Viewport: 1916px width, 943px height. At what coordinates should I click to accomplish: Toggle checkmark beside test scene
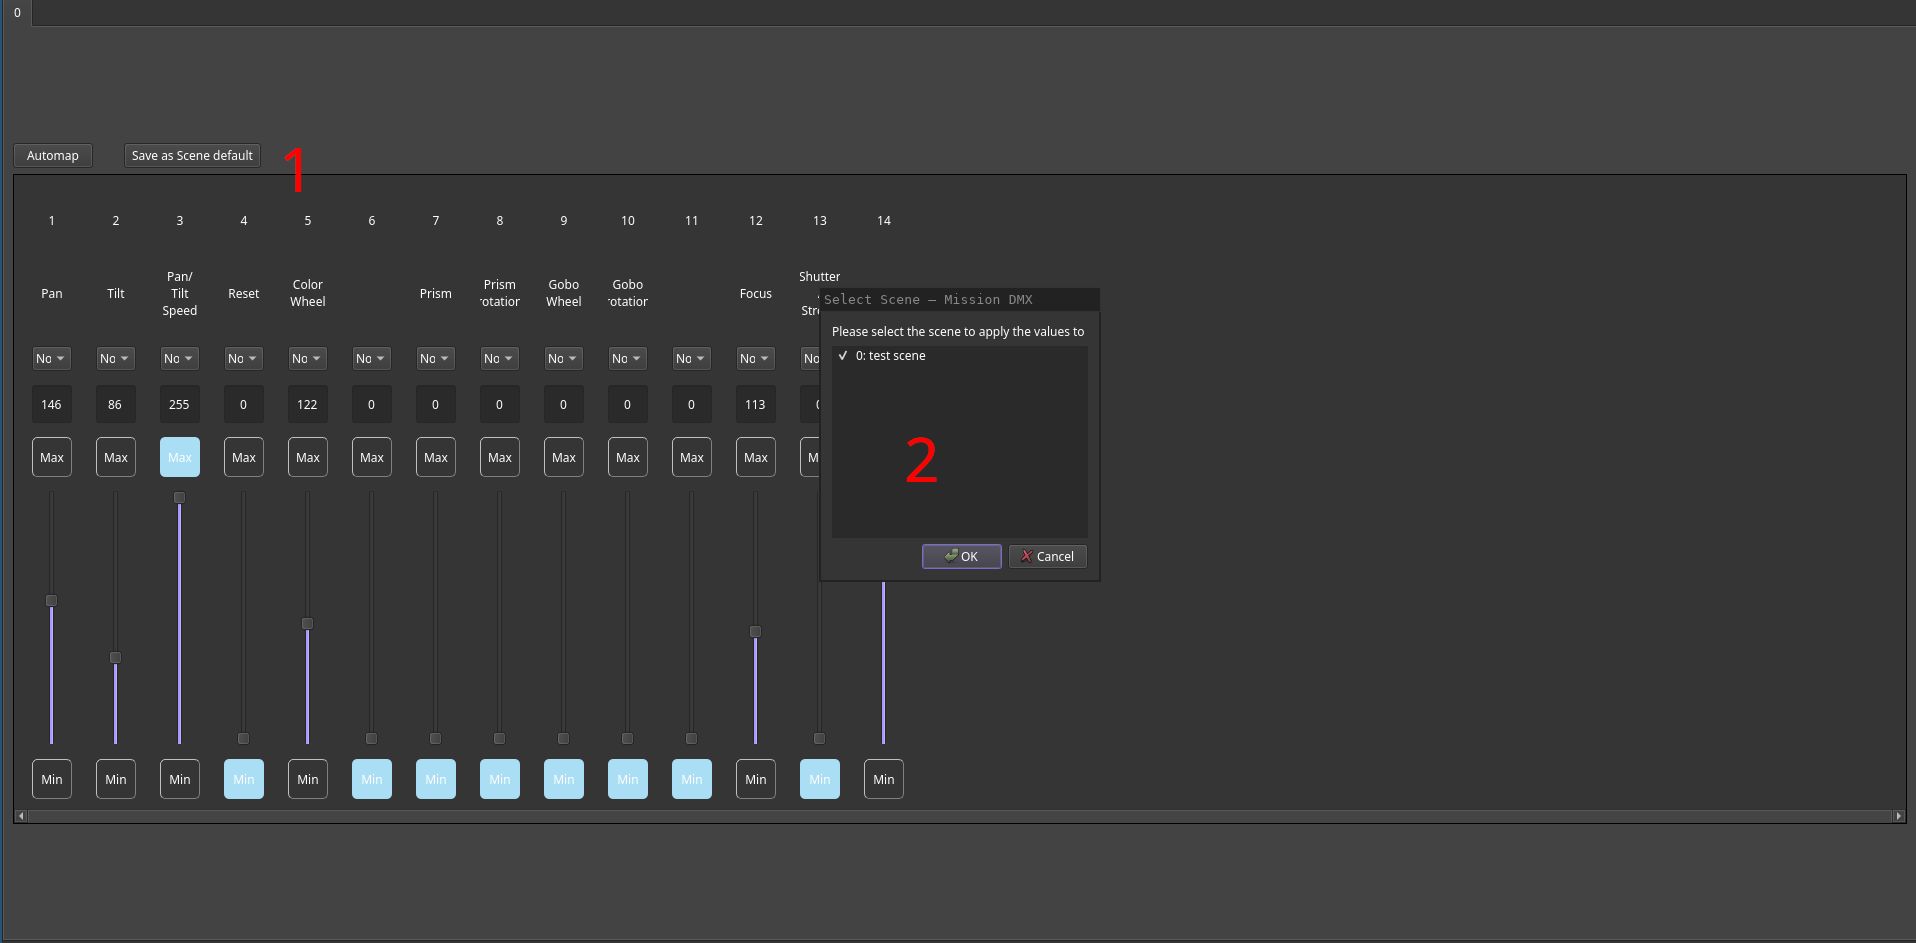[843, 356]
